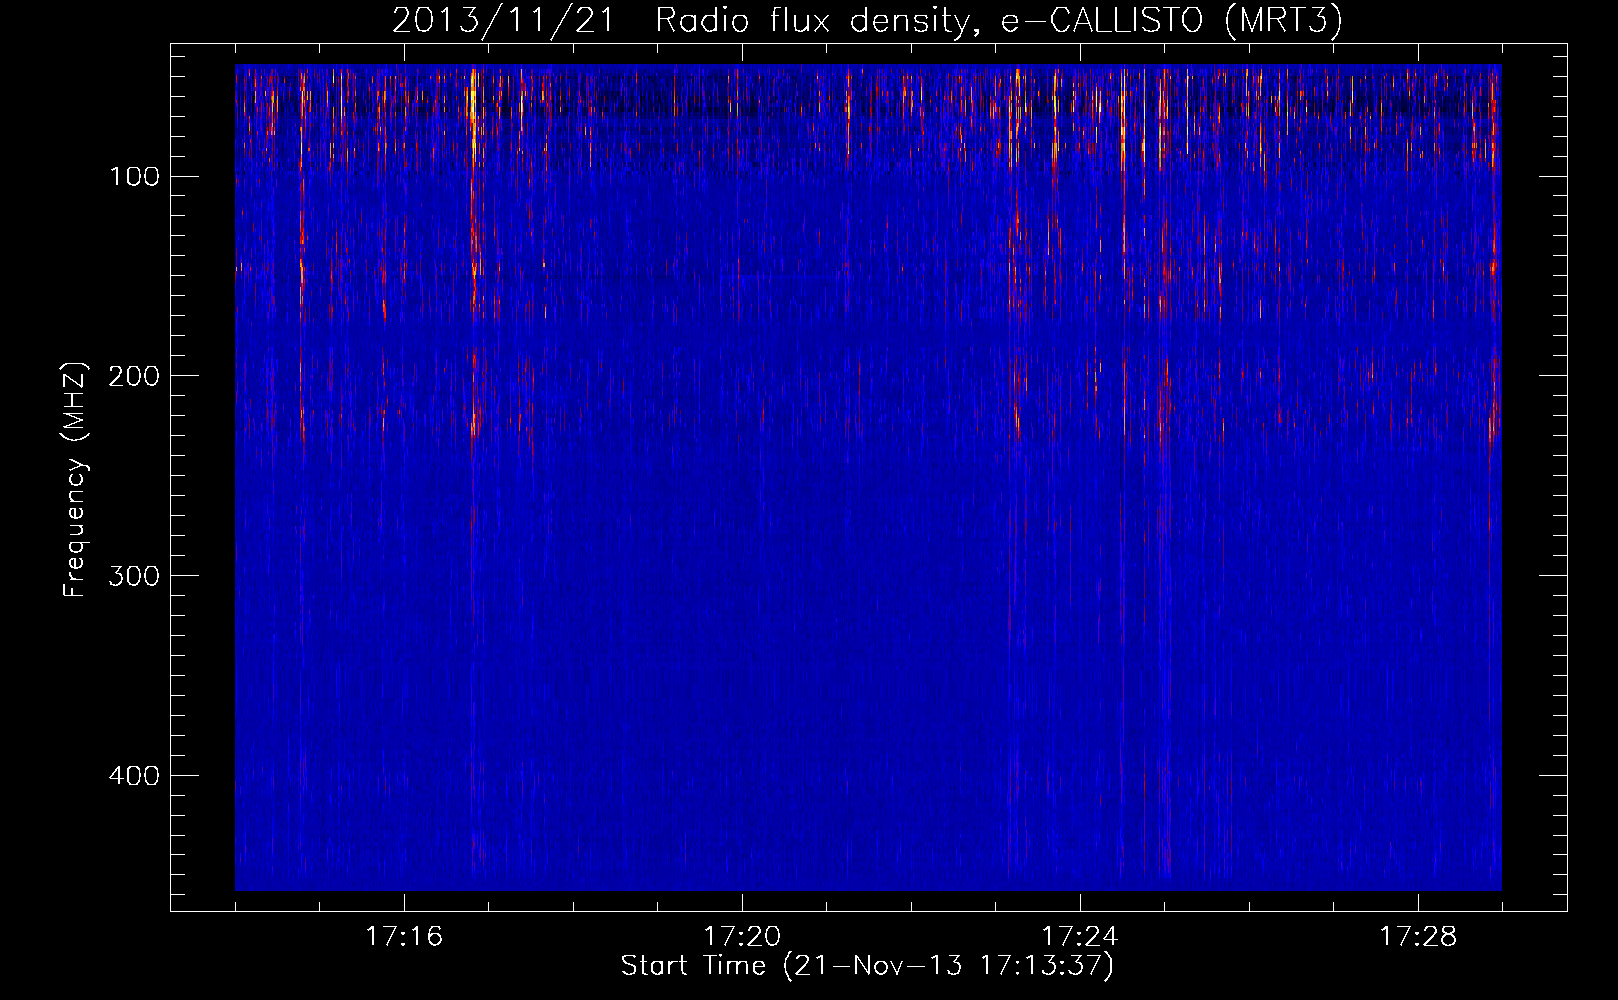Click the 17:16 time tick label
Screen dimensions: 1618x1000
pos(404,937)
